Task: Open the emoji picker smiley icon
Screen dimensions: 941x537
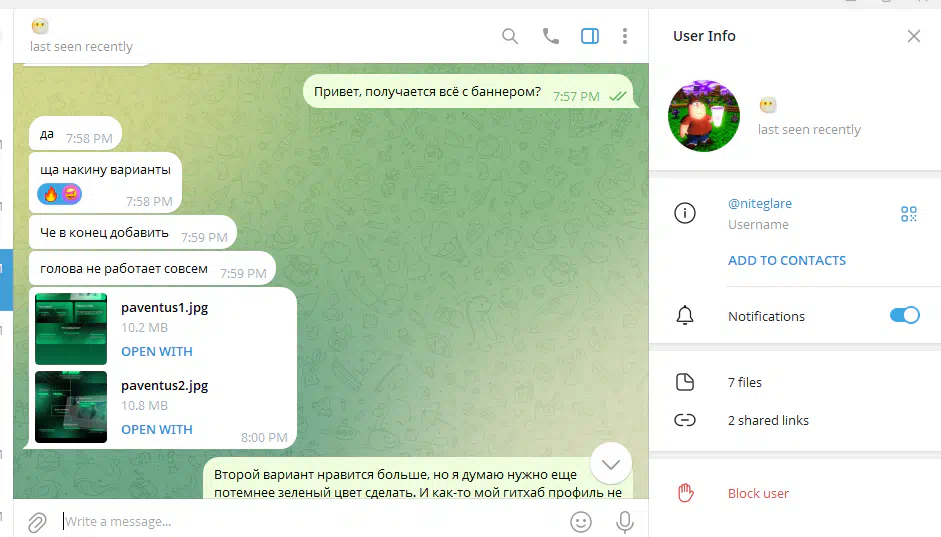Action: point(580,521)
